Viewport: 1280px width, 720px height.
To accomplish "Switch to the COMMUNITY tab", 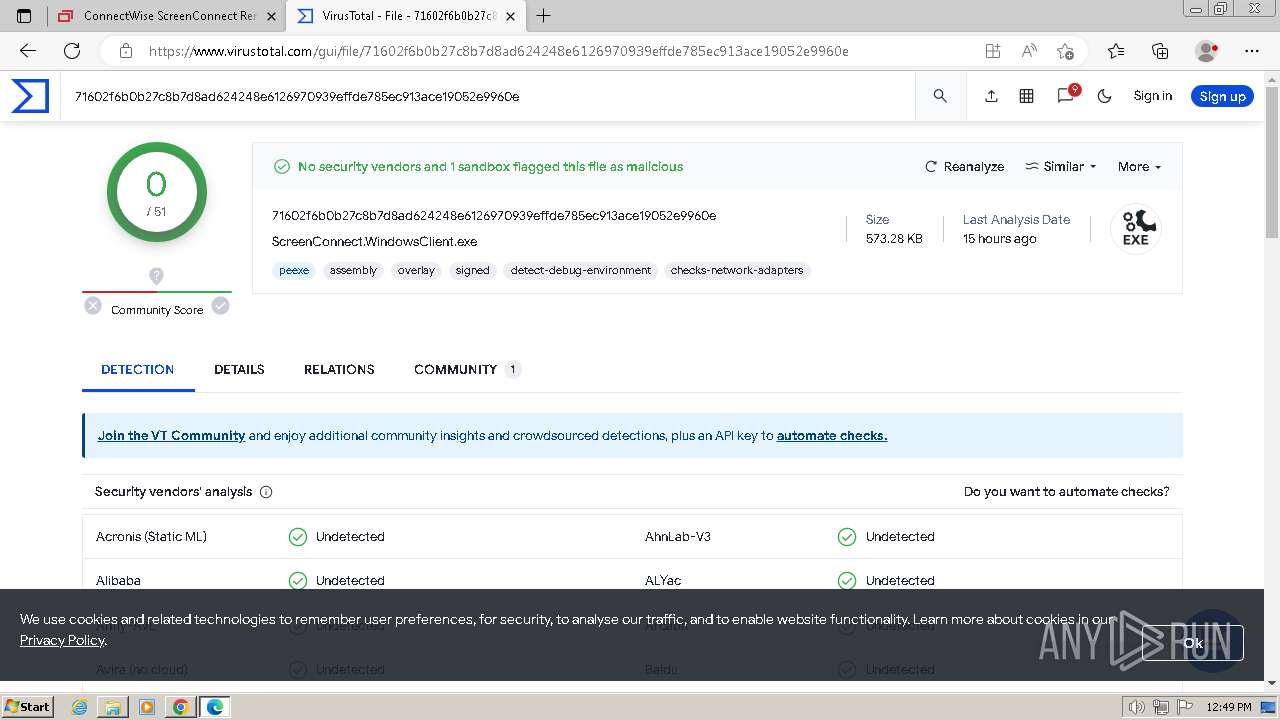I will click(x=467, y=369).
